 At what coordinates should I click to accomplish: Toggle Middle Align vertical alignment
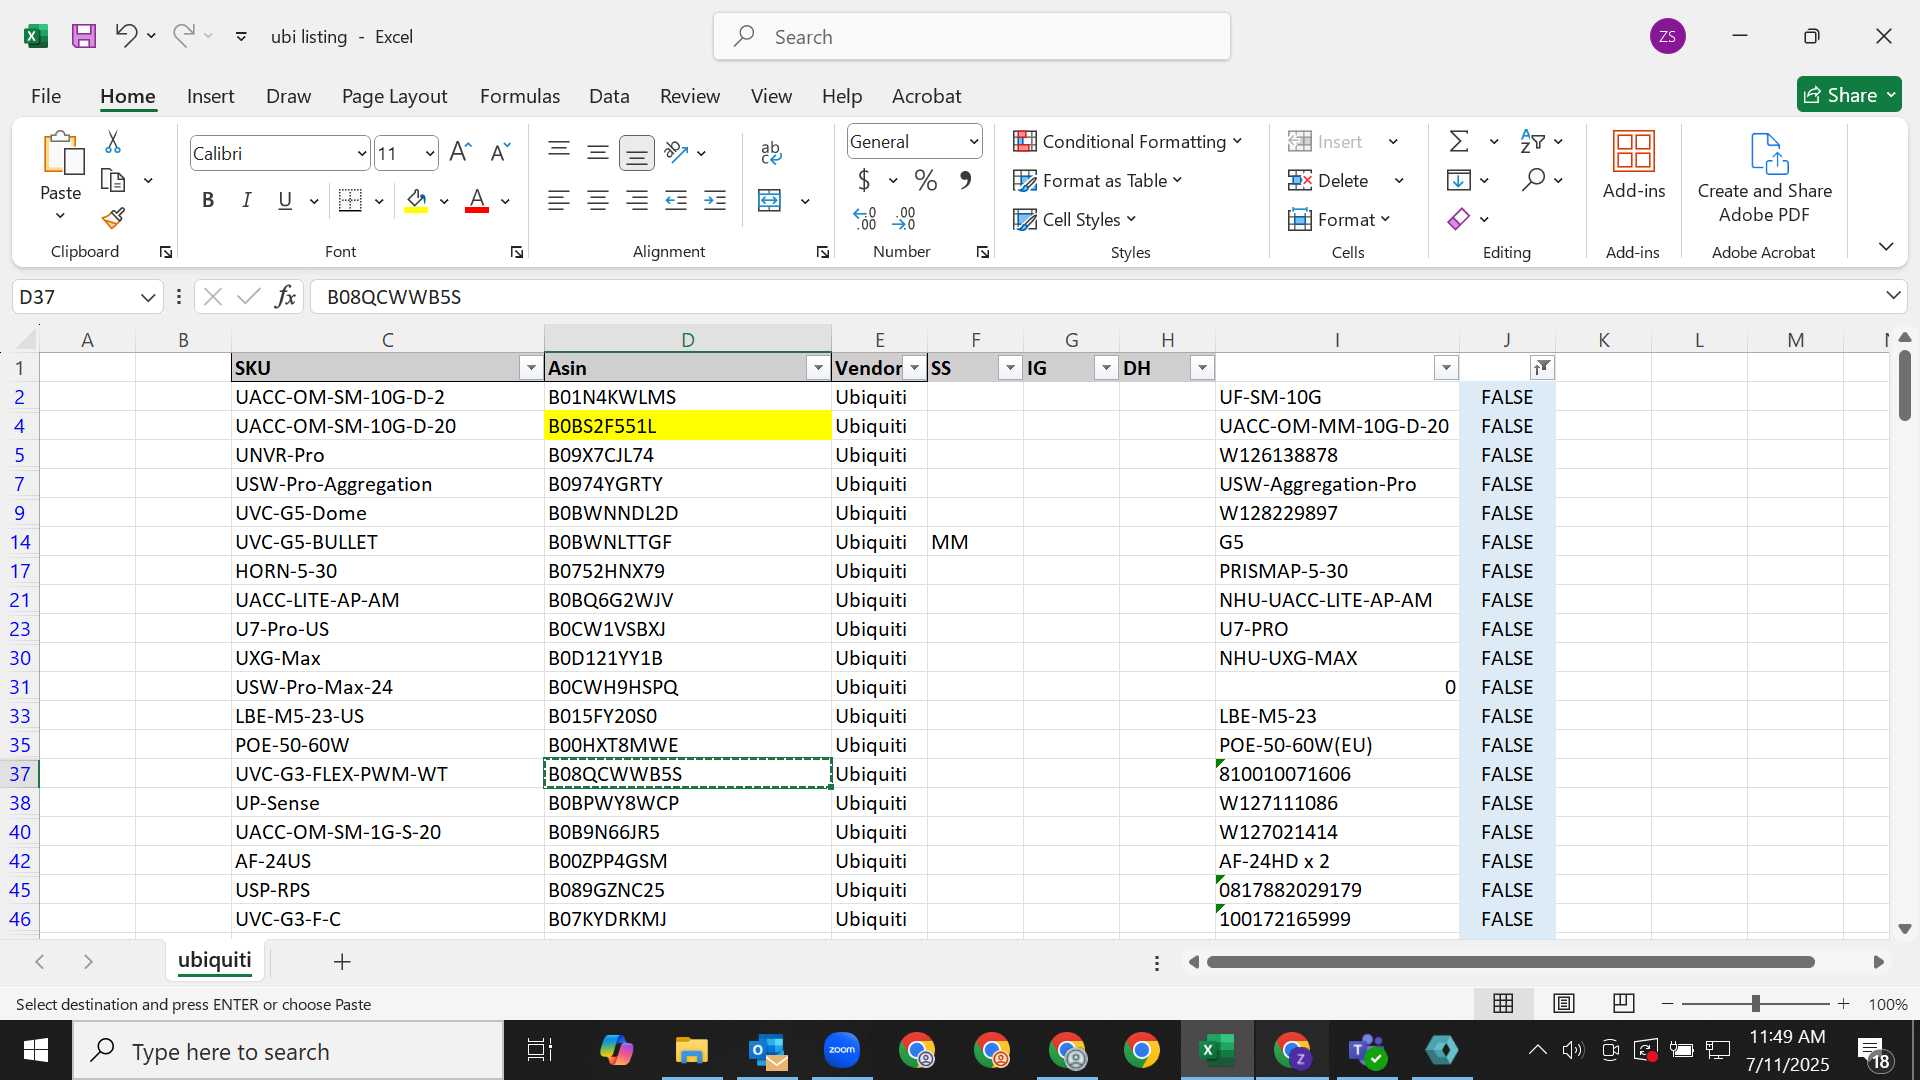point(598,152)
